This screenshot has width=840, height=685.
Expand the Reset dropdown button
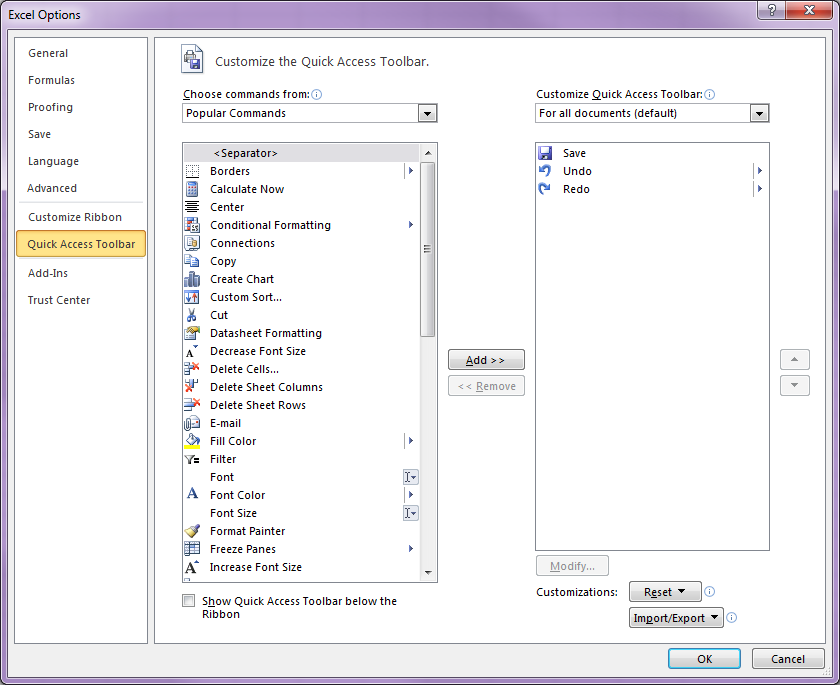(x=665, y=592)
